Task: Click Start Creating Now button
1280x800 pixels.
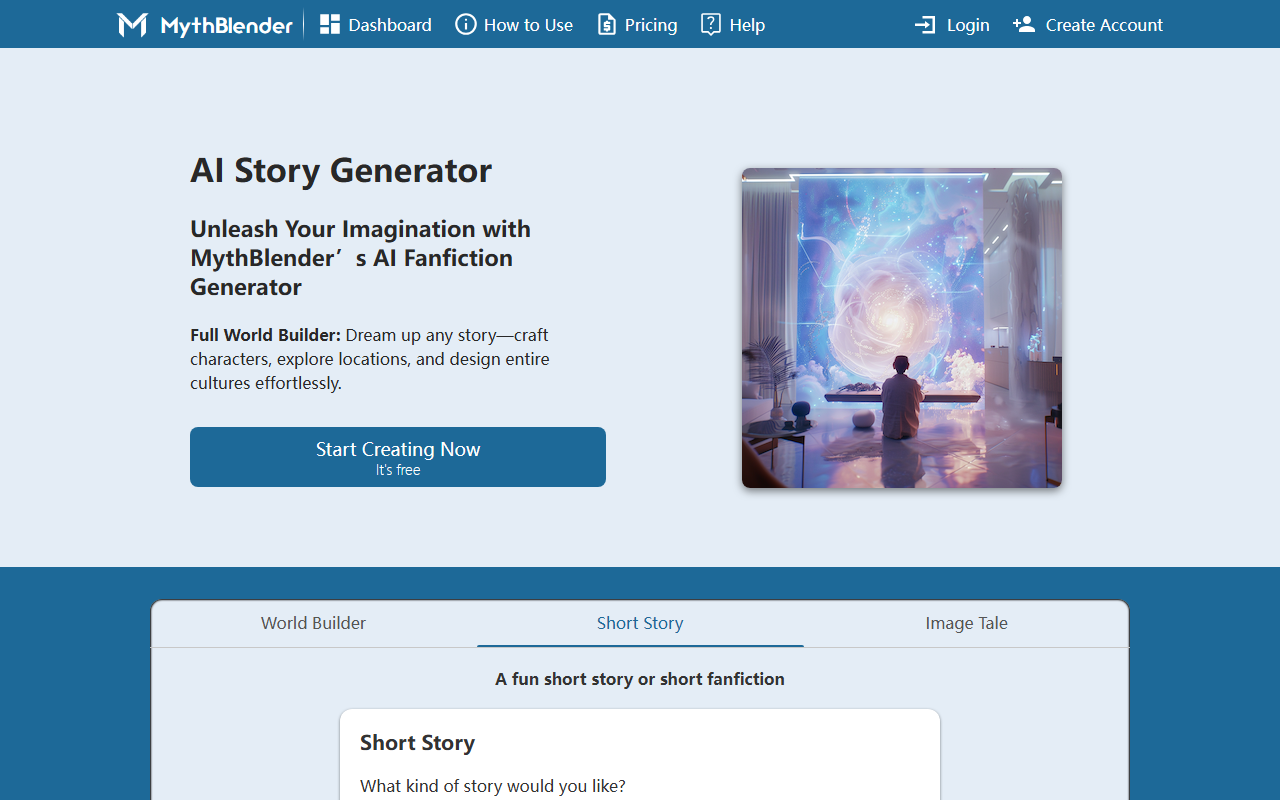Action: pos(398,457)
